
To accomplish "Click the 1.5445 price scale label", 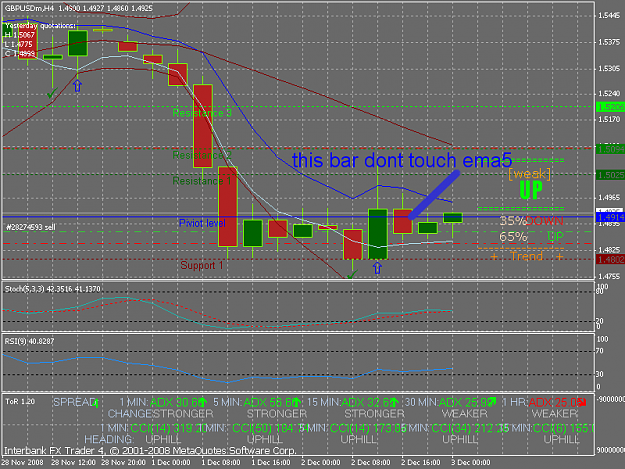I will [609, 16].
